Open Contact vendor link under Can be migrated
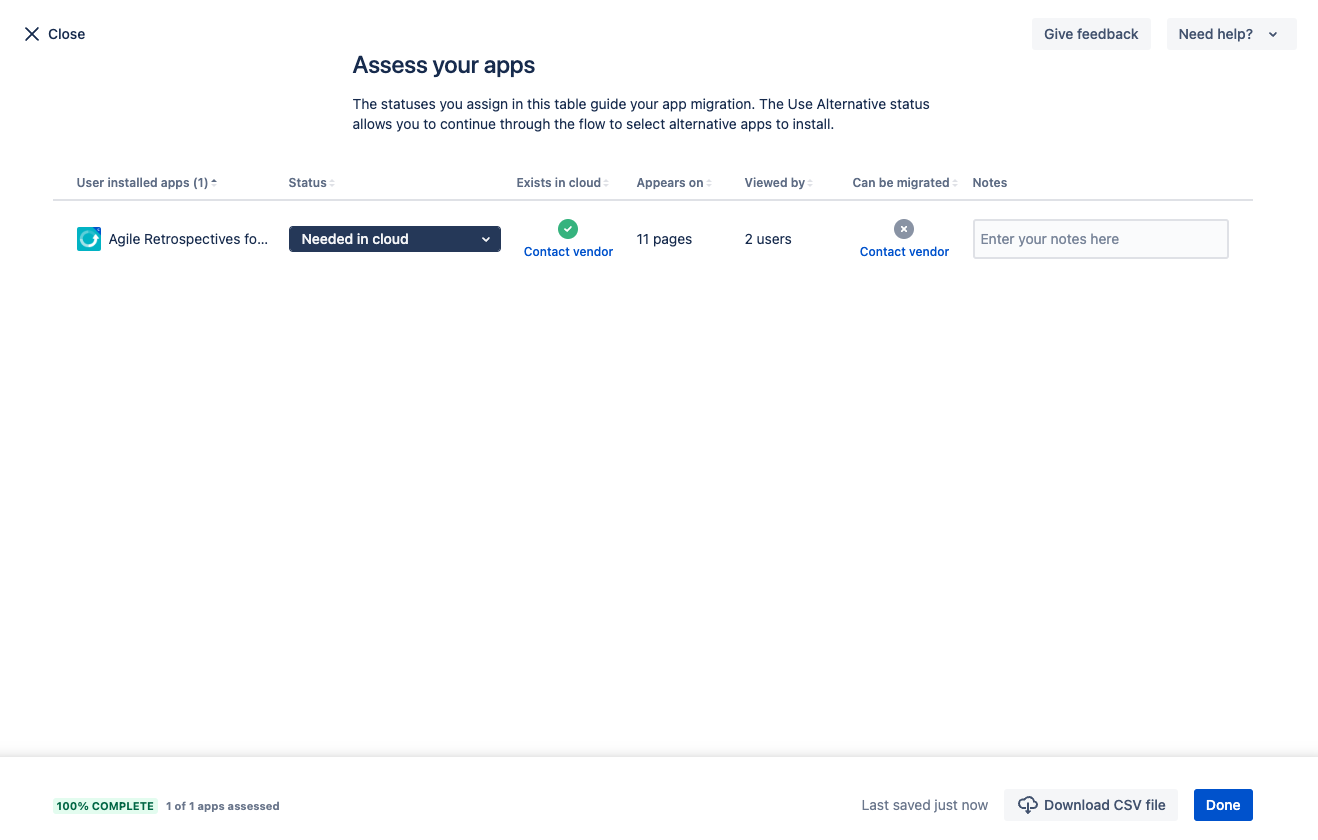This screenshot has height=840, width=1318. [904, 252]
